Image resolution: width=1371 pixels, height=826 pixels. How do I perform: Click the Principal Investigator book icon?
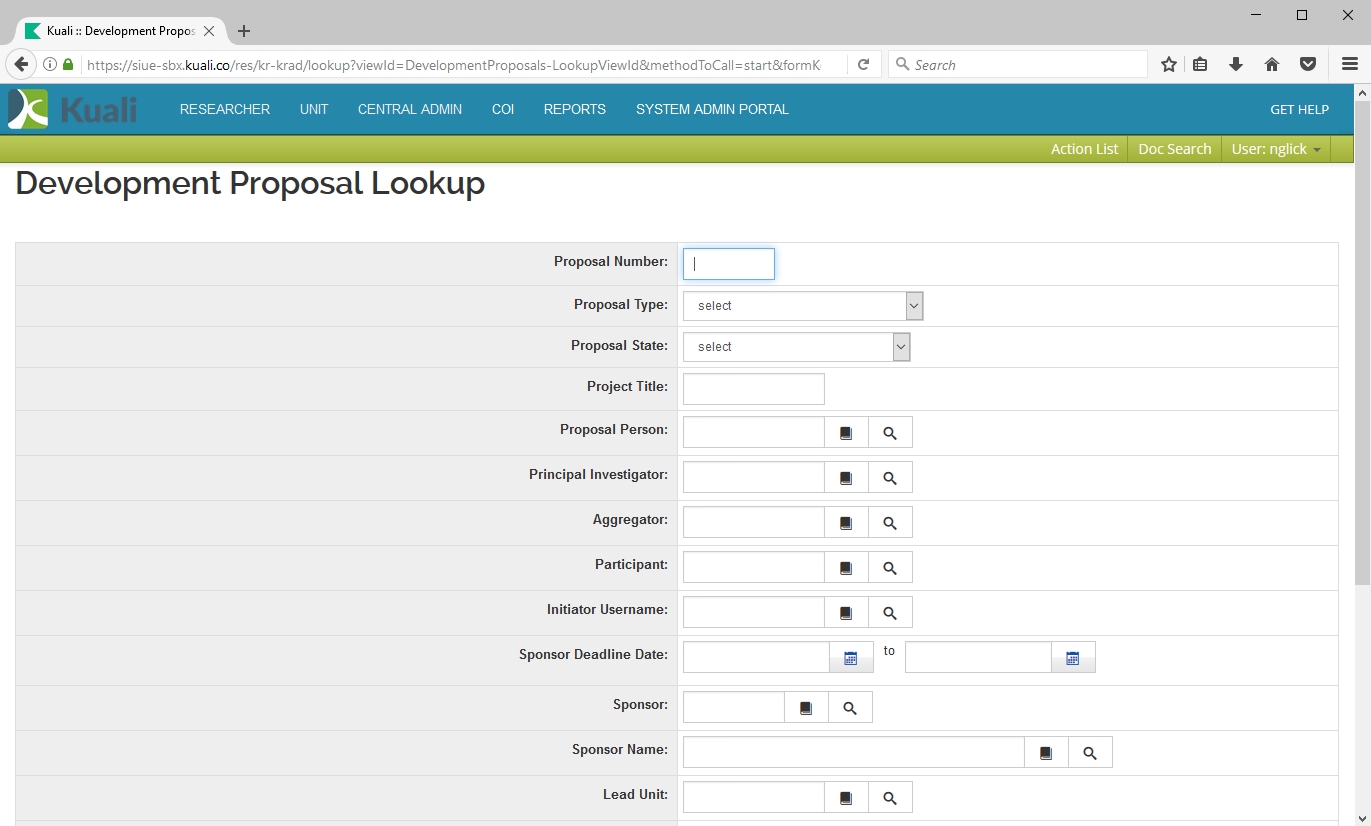846,478
